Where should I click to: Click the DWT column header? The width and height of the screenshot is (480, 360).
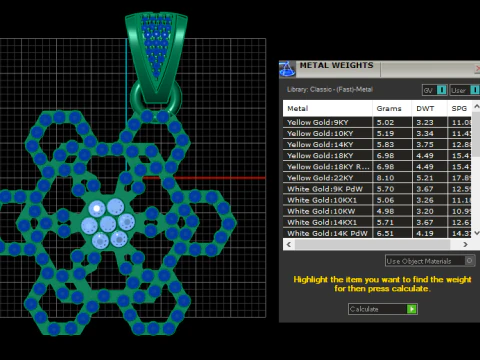[x=429, y=108]
